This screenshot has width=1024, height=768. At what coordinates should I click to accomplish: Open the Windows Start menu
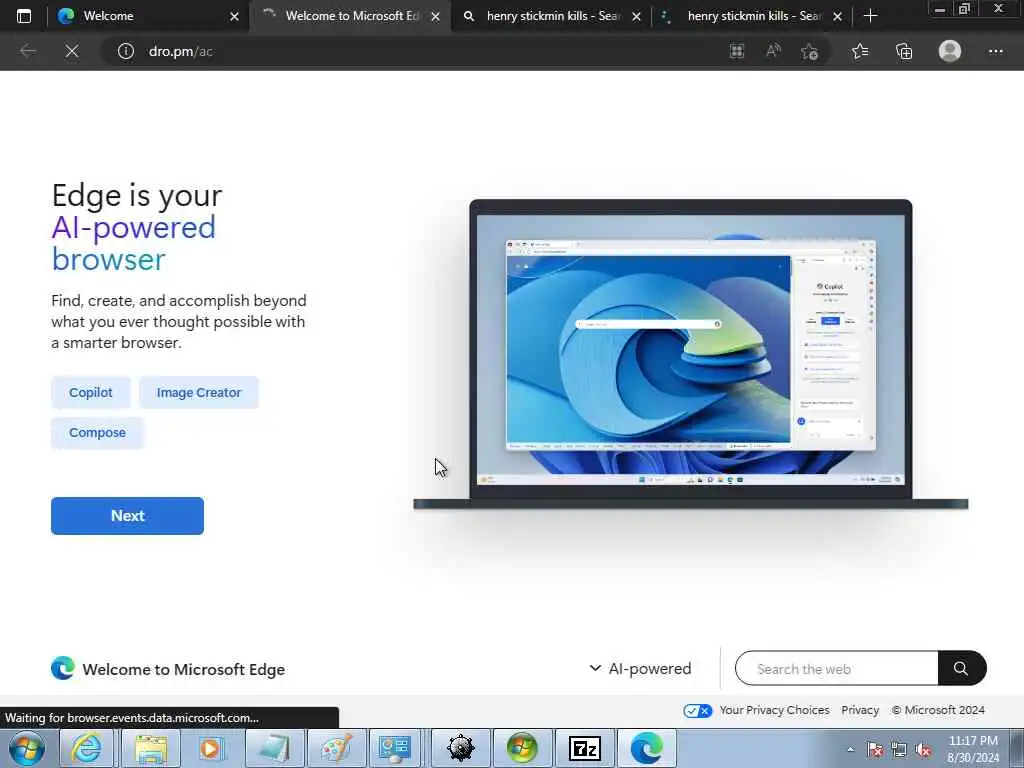(x=27, y=748)
